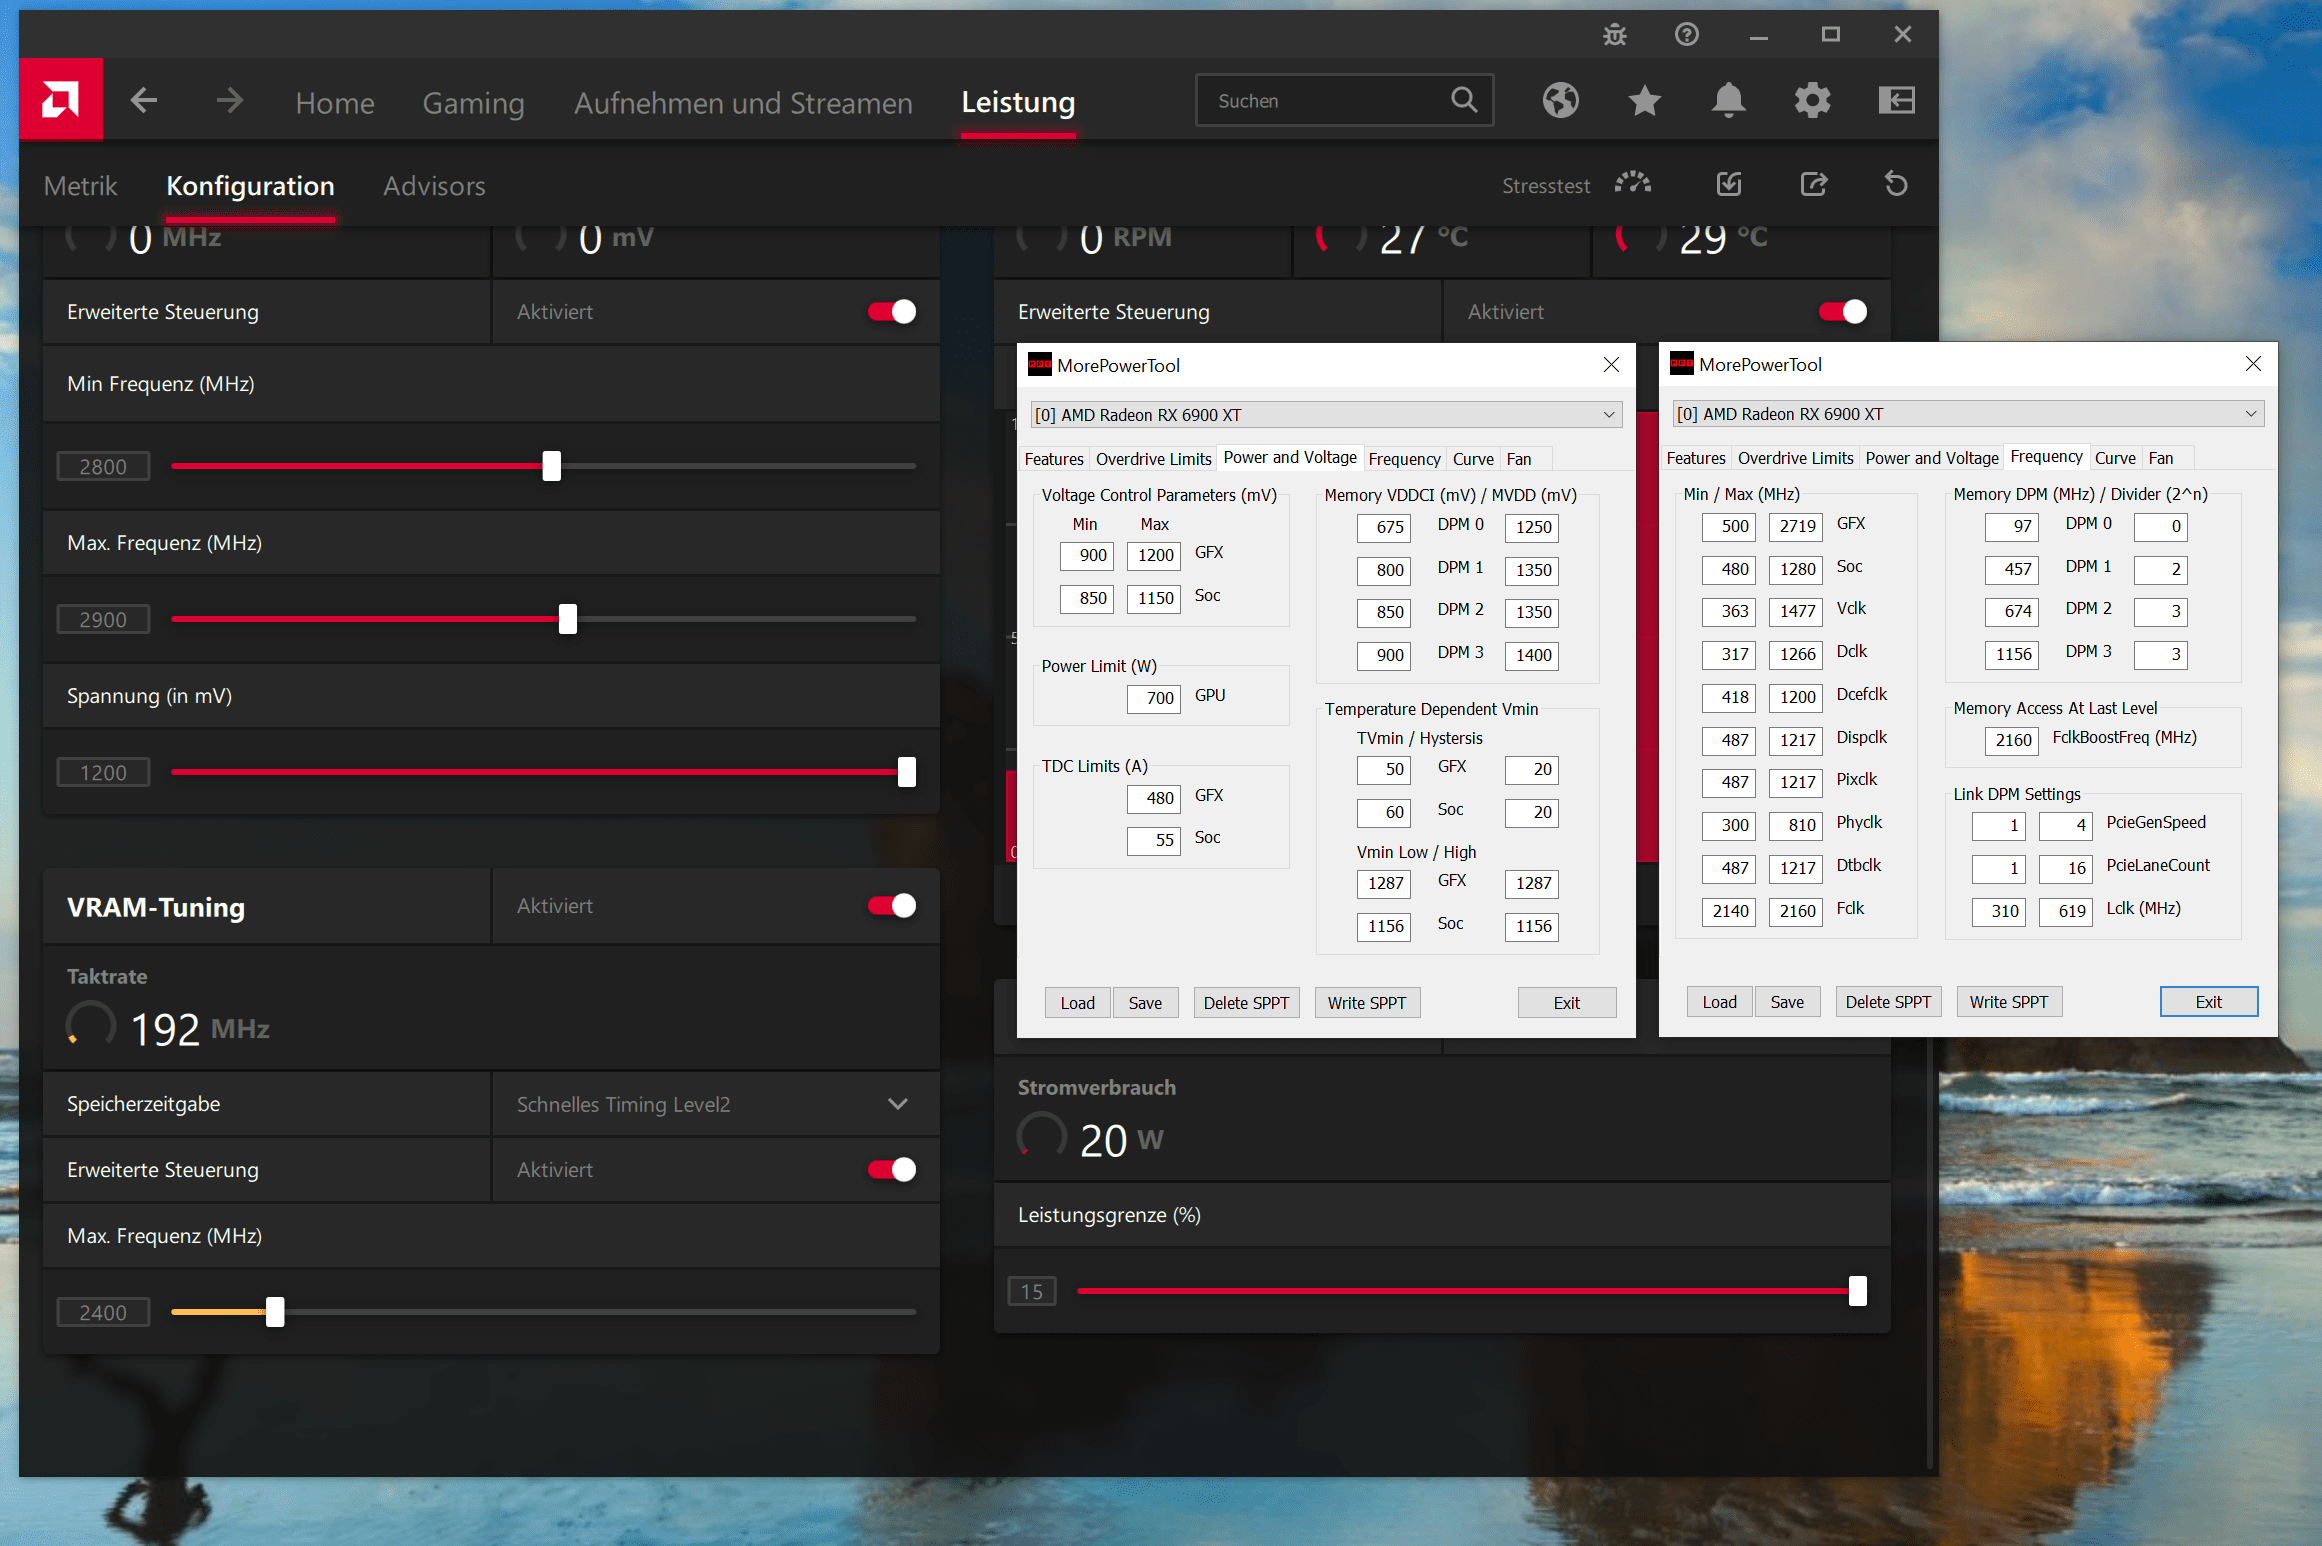Click the bug report icon
The image size is (2322, 1546).
(1614, 35)
